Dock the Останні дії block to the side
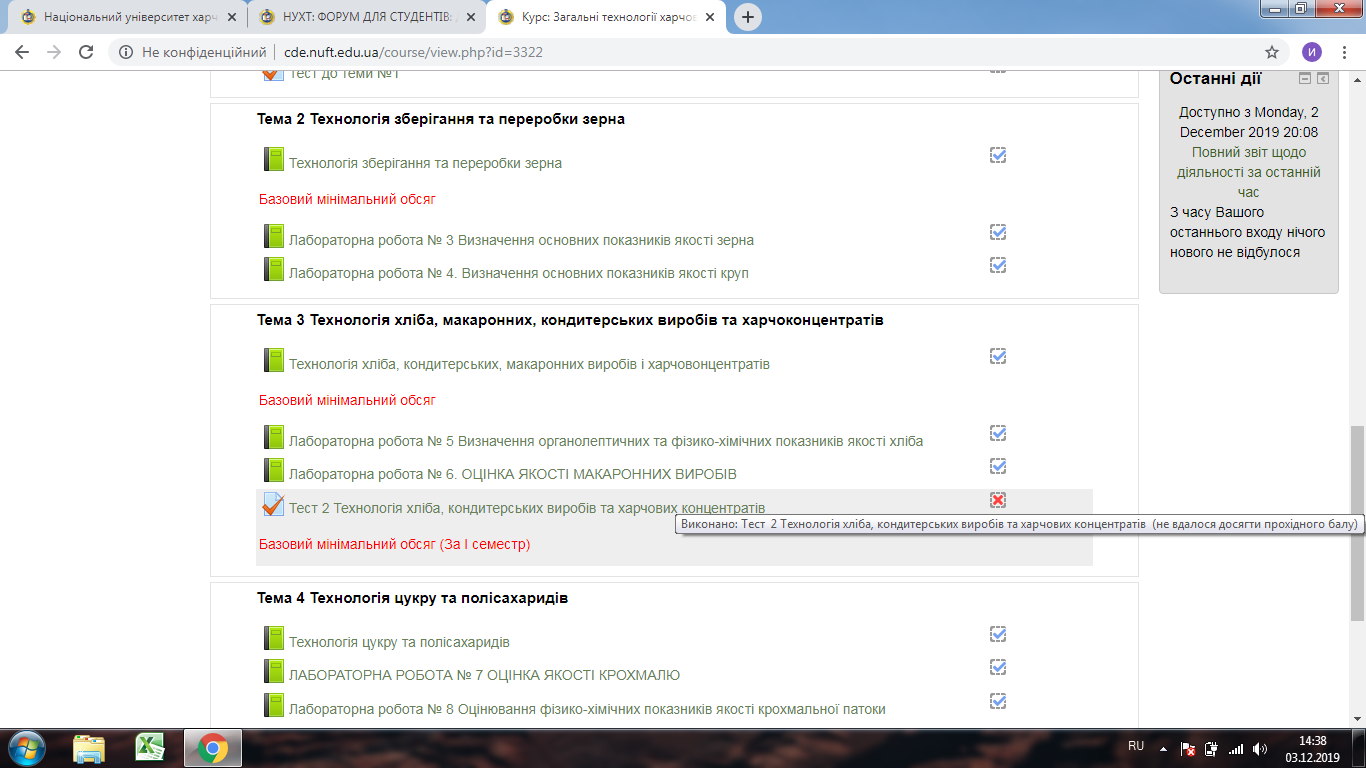The width and height of the screenshot is (1366, 768). (x=1323, y=79)
